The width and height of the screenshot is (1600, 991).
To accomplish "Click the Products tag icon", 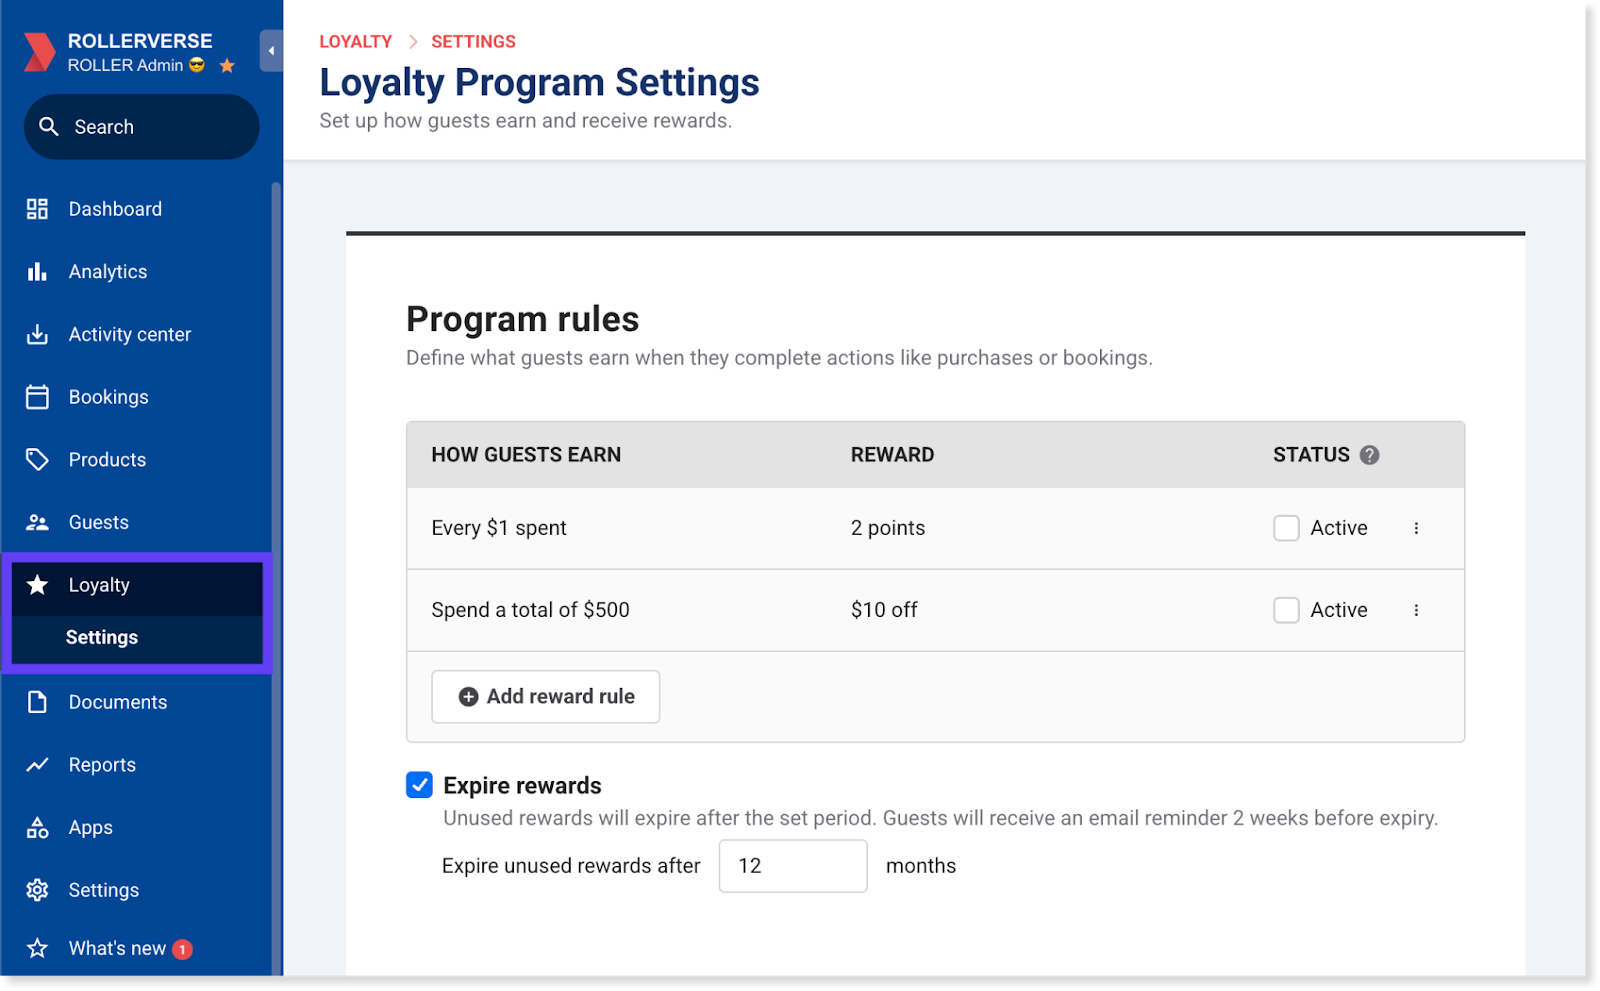I will [x=37, y=460].
